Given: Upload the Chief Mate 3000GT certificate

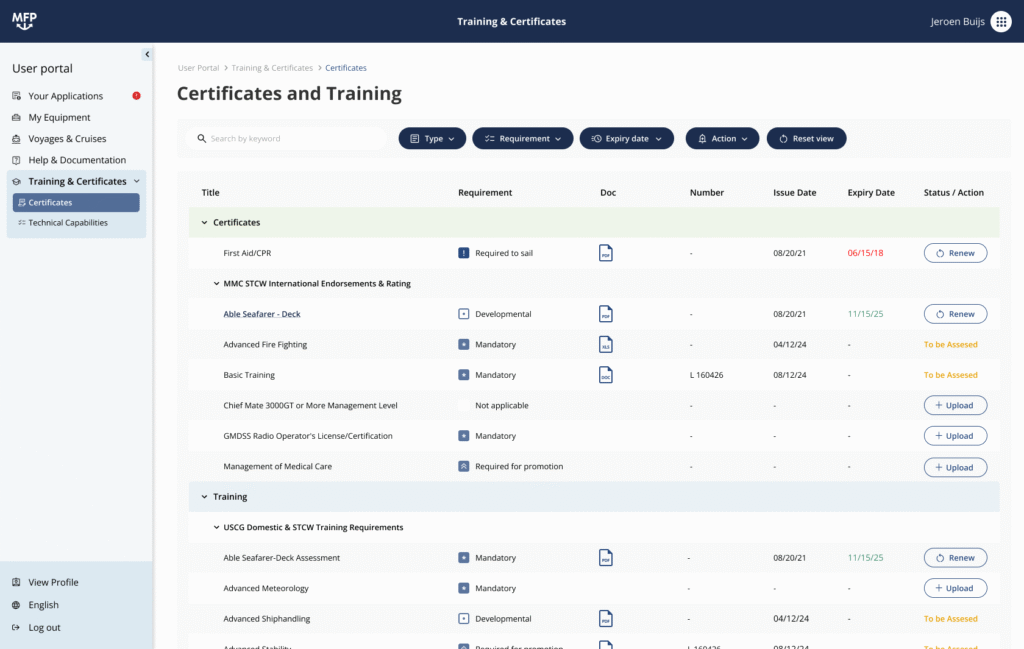Looking at the screenshot, I should coord(955,405).
